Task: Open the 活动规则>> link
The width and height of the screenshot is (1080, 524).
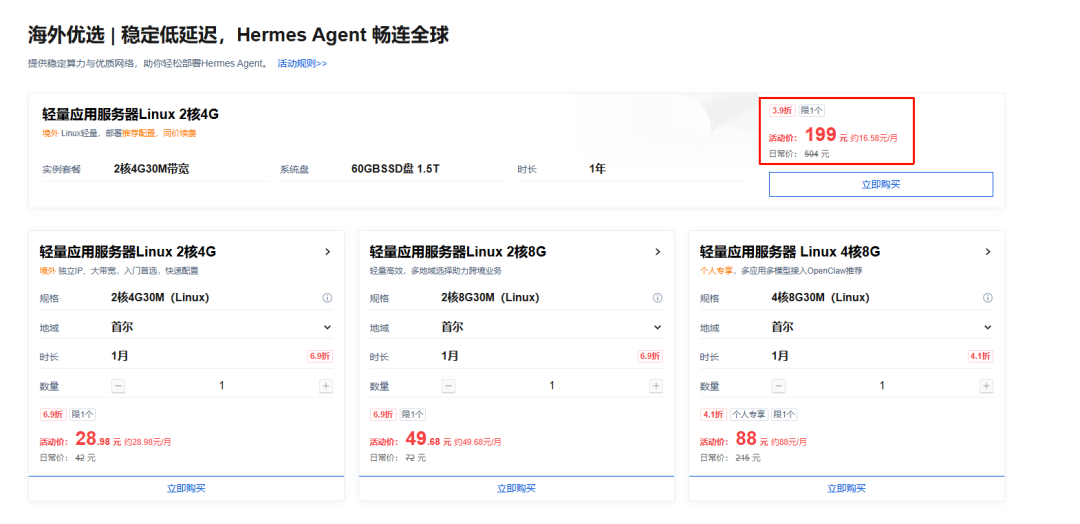Action: 302,63
